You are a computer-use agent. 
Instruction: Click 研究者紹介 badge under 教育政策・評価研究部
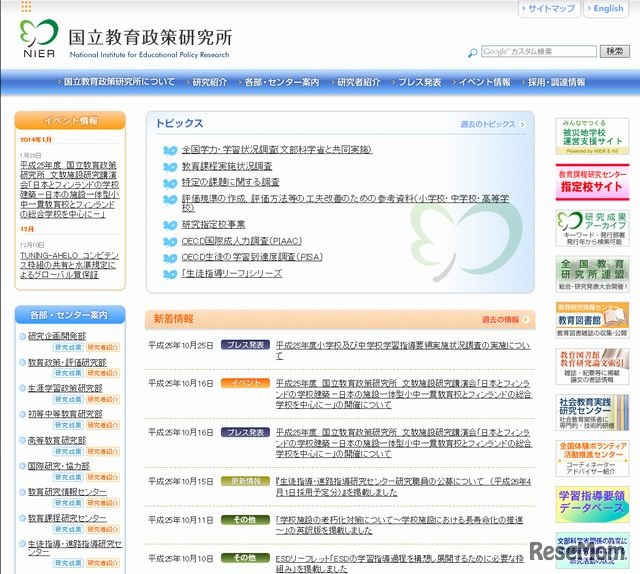pos(102,373)
